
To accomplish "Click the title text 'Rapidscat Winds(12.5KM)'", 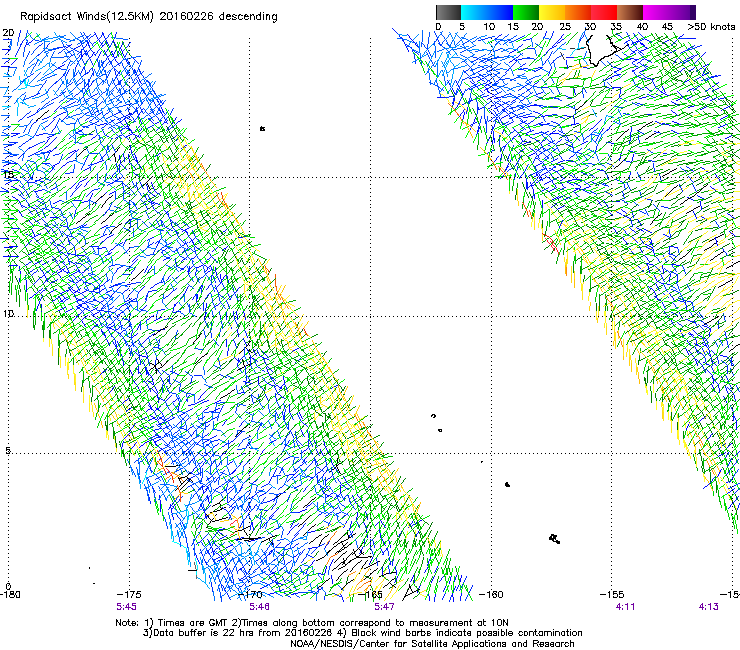I will point(87,17).
